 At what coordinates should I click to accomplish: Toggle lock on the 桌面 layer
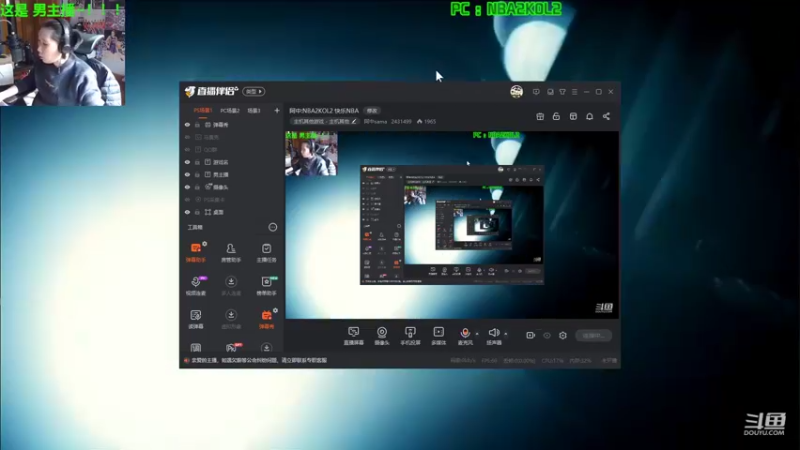[x=197, y=212]
